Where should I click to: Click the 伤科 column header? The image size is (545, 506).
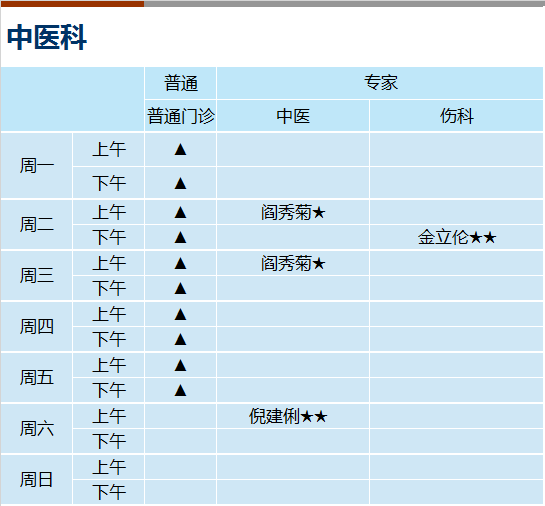(456, 116)
